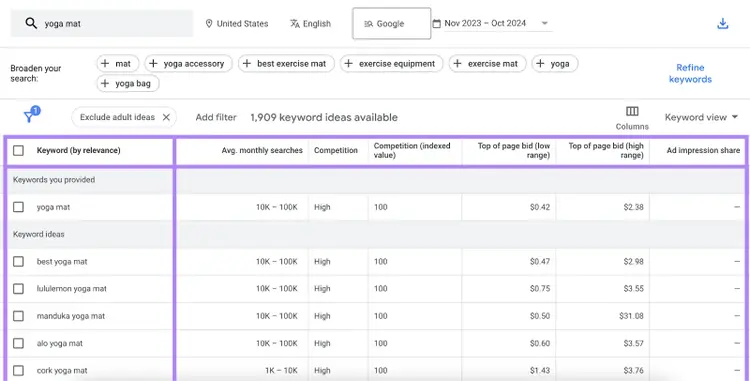Click the $0.75 low bid value
The image size is (750, 381).
[x=540, y=289]
